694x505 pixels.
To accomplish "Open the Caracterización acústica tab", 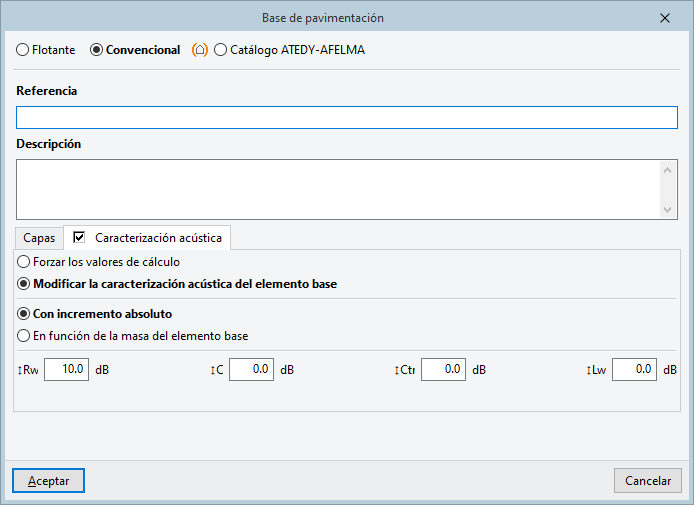I will coord(158,239).
